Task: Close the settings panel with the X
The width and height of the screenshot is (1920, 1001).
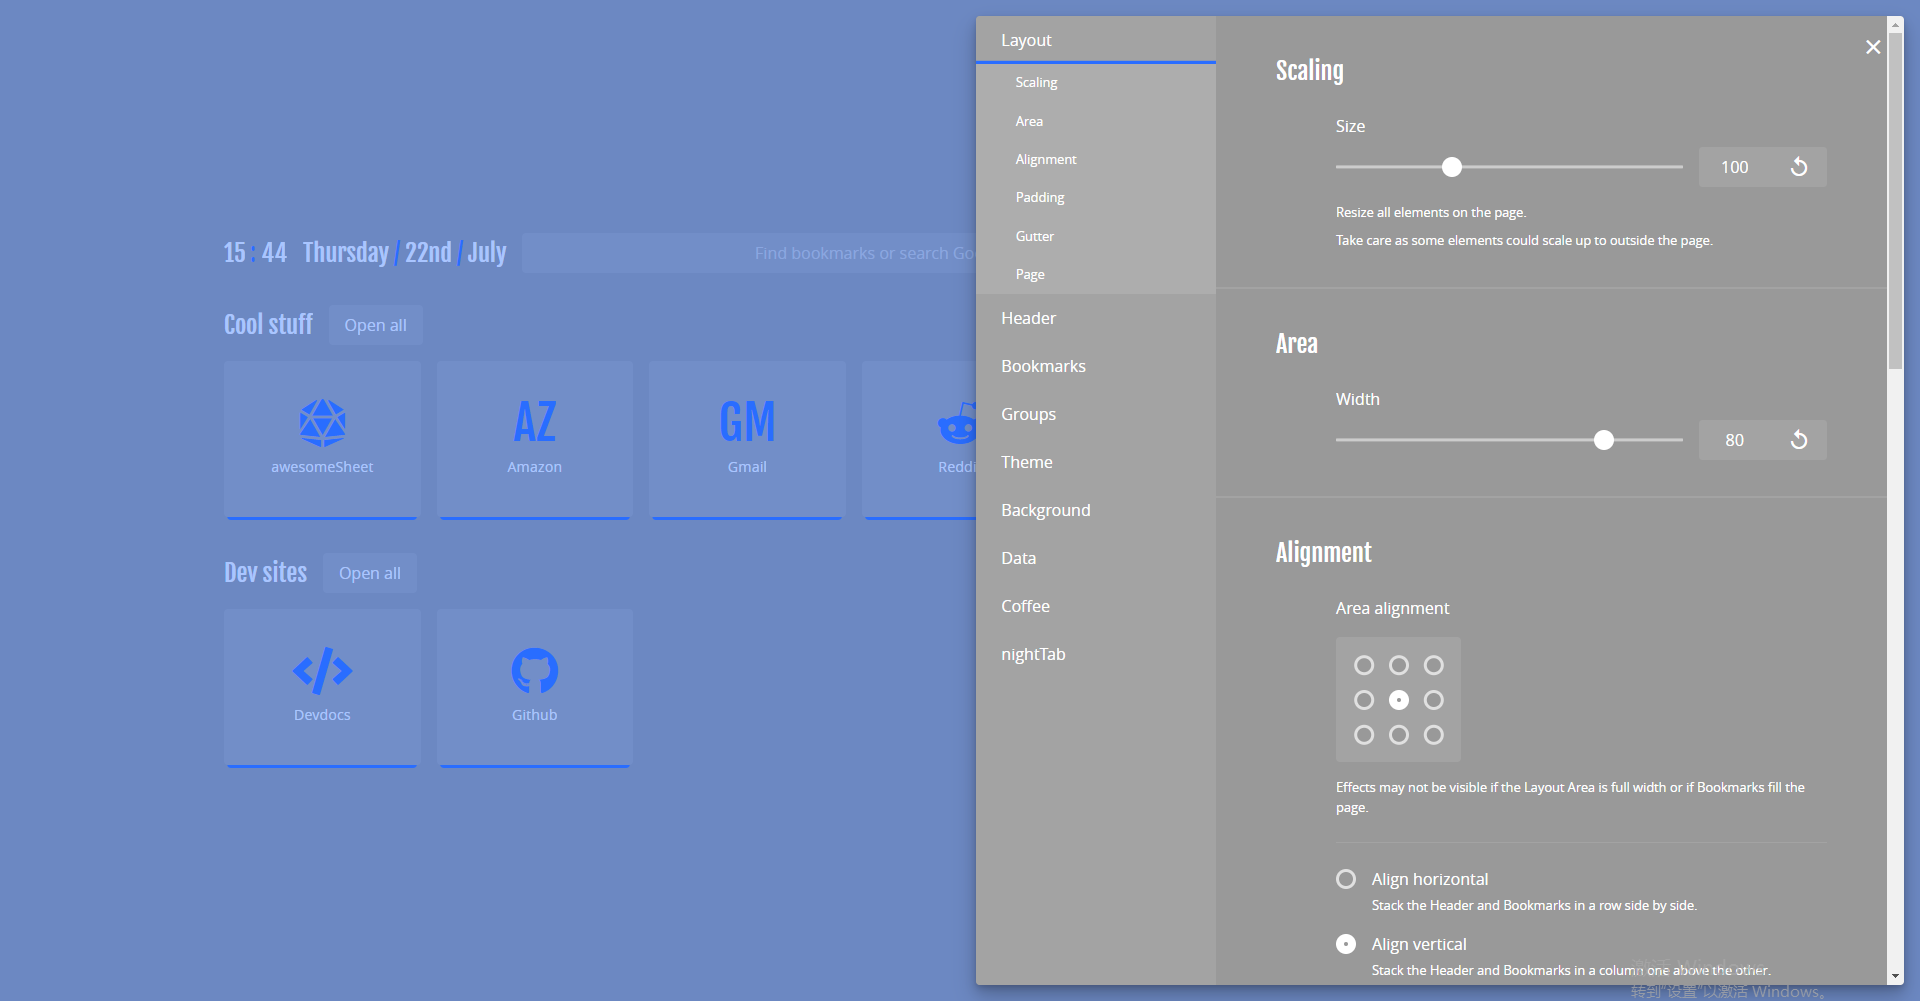Action: click(1873, 47)
